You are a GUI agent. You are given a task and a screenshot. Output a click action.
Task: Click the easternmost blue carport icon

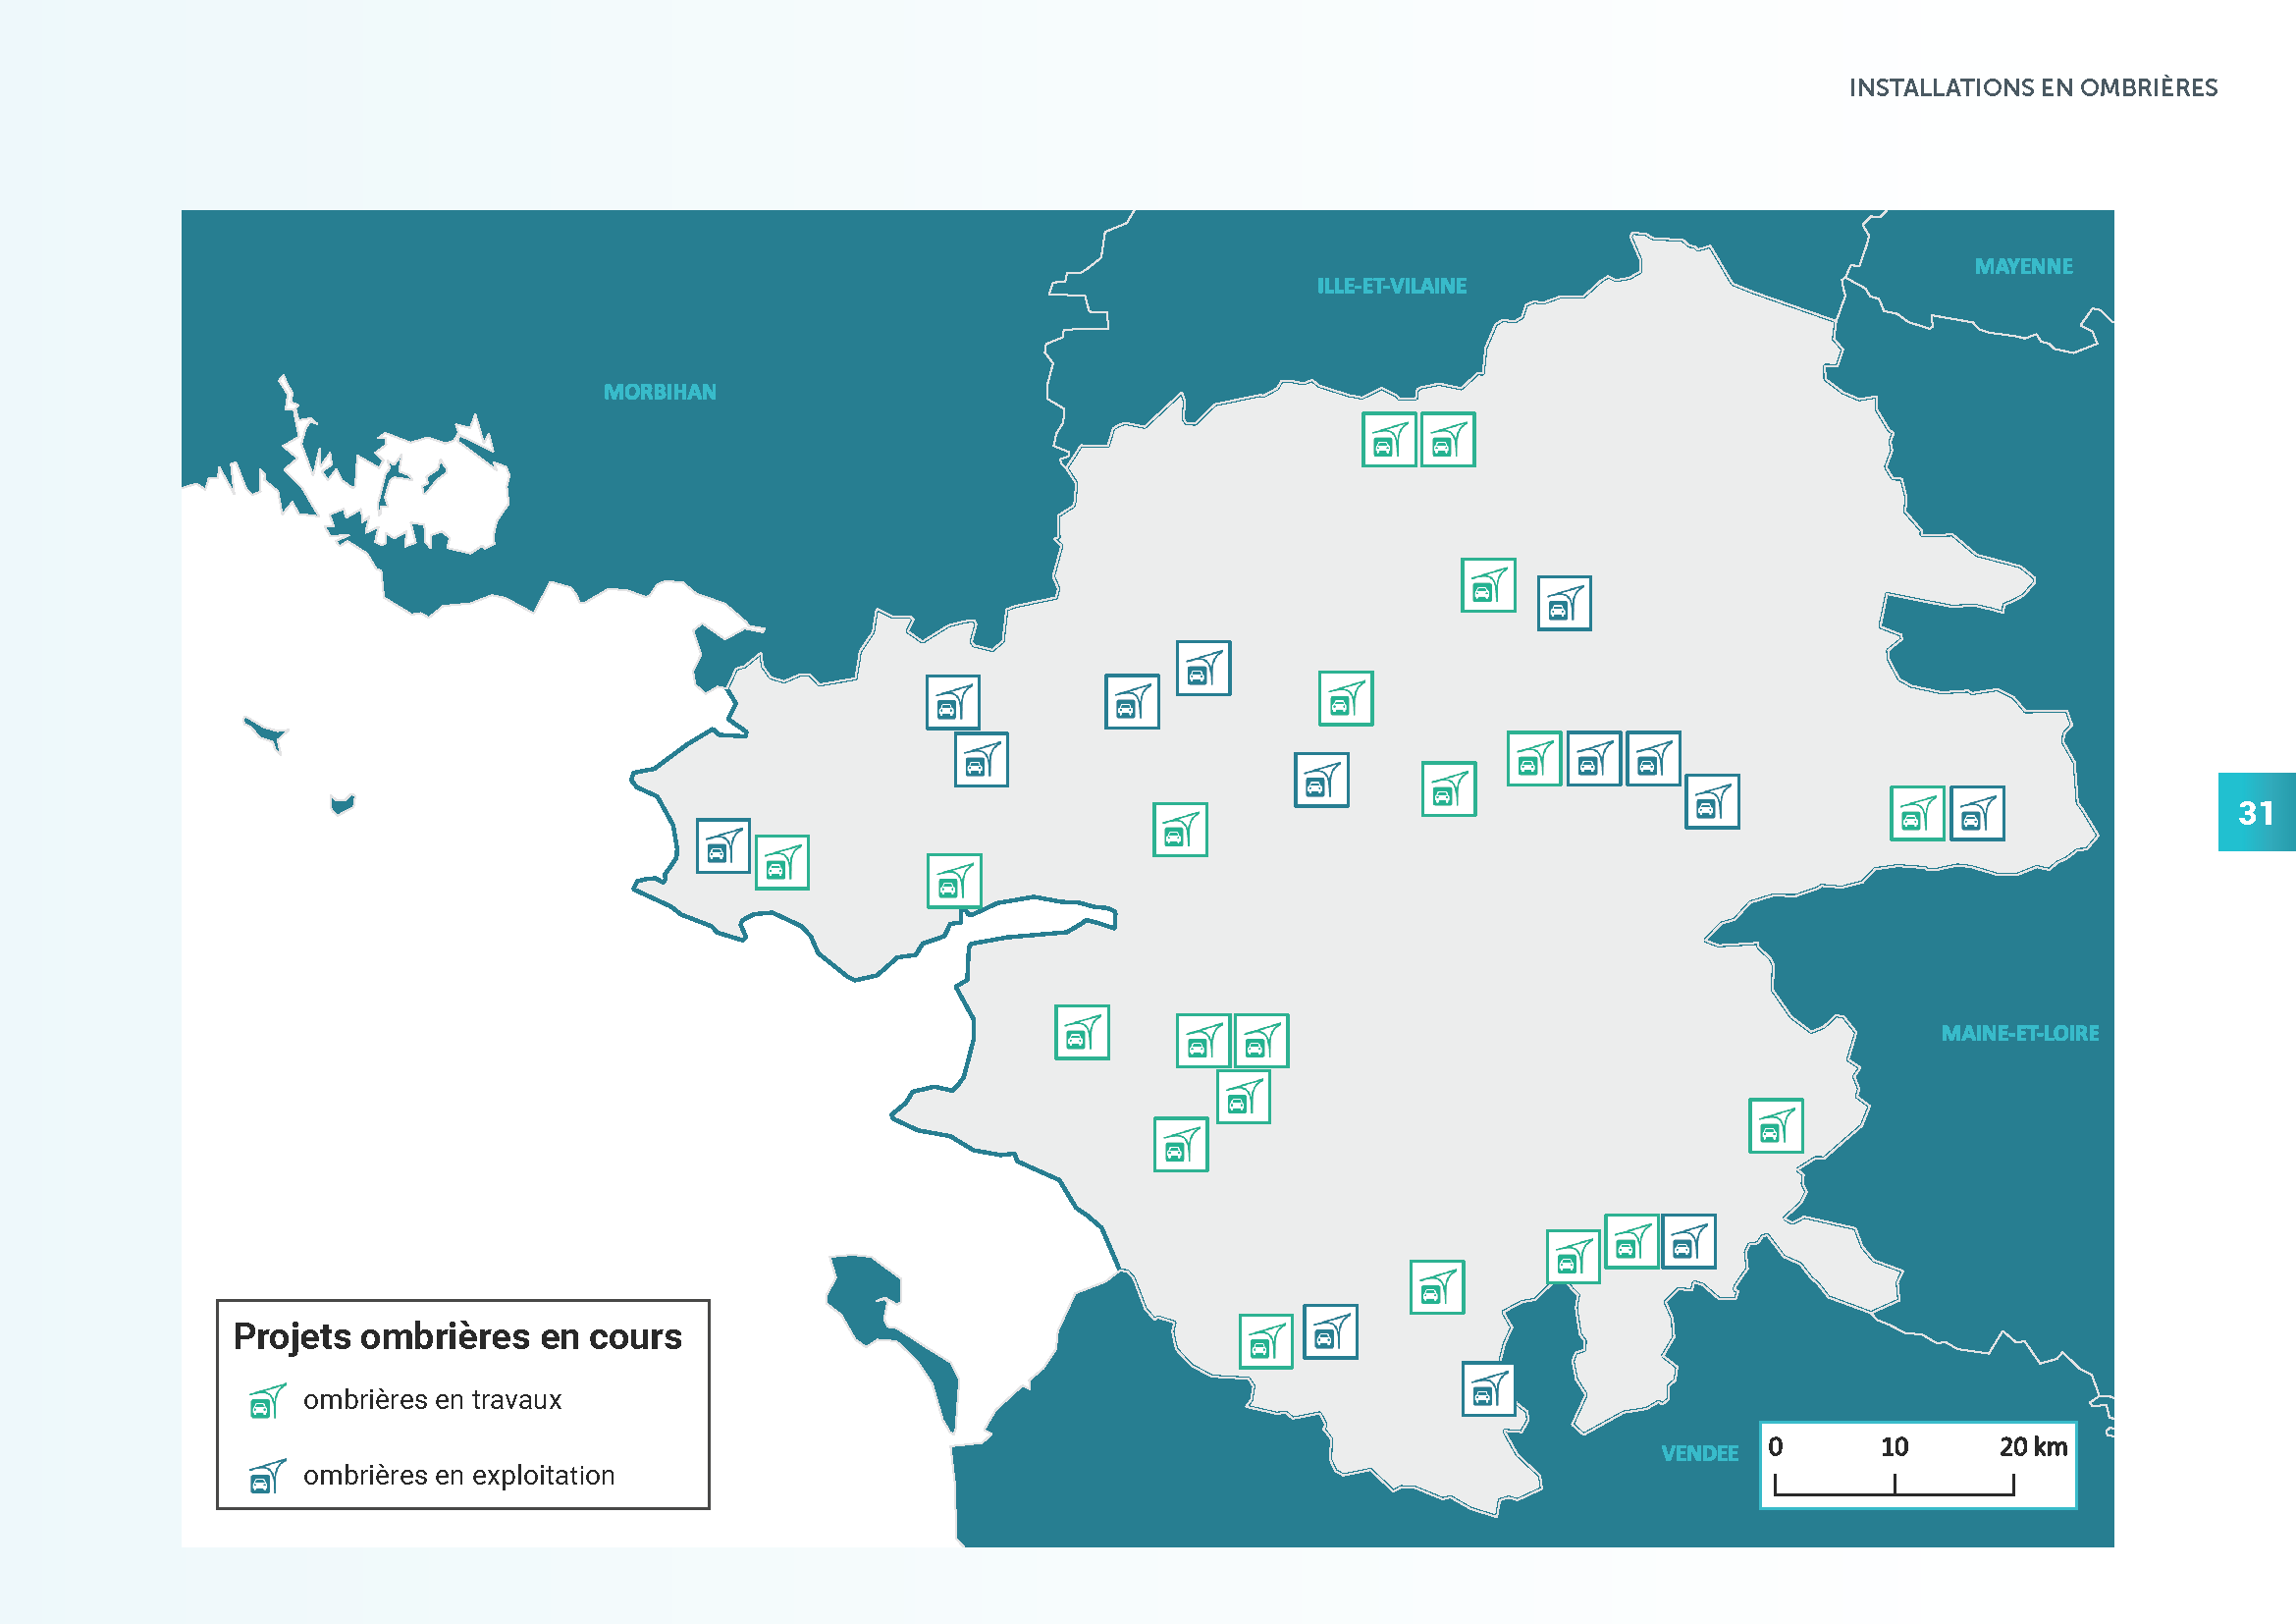click(1977, 813)
